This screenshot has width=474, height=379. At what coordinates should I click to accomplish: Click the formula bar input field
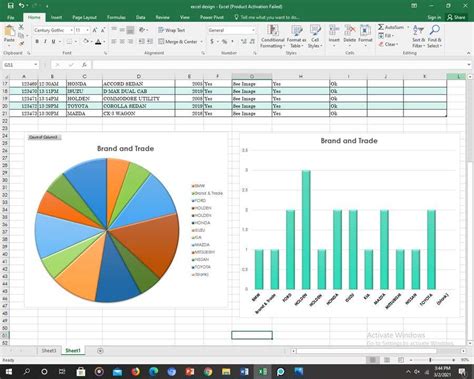(280, 65)
